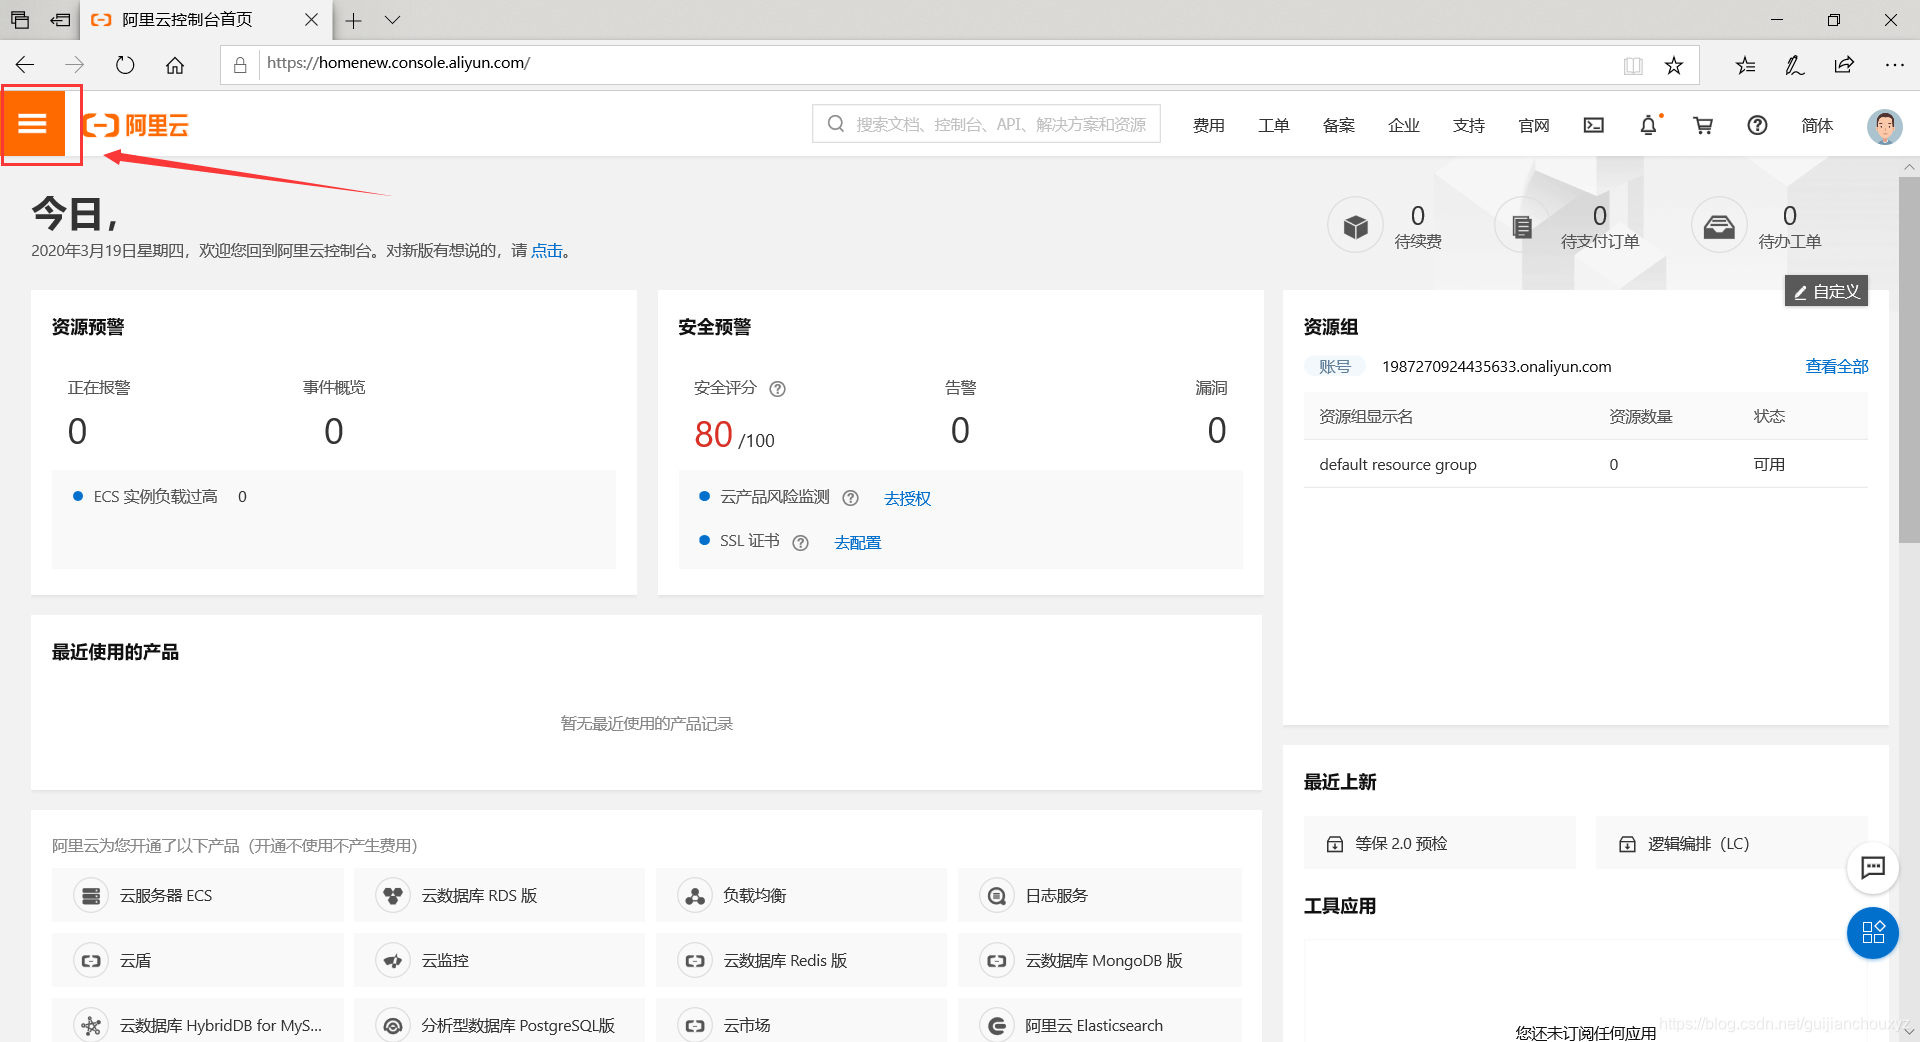The image size is (1920, 1042).
Task: Open 日志服务 product
Action: [x=1099, y=895]
